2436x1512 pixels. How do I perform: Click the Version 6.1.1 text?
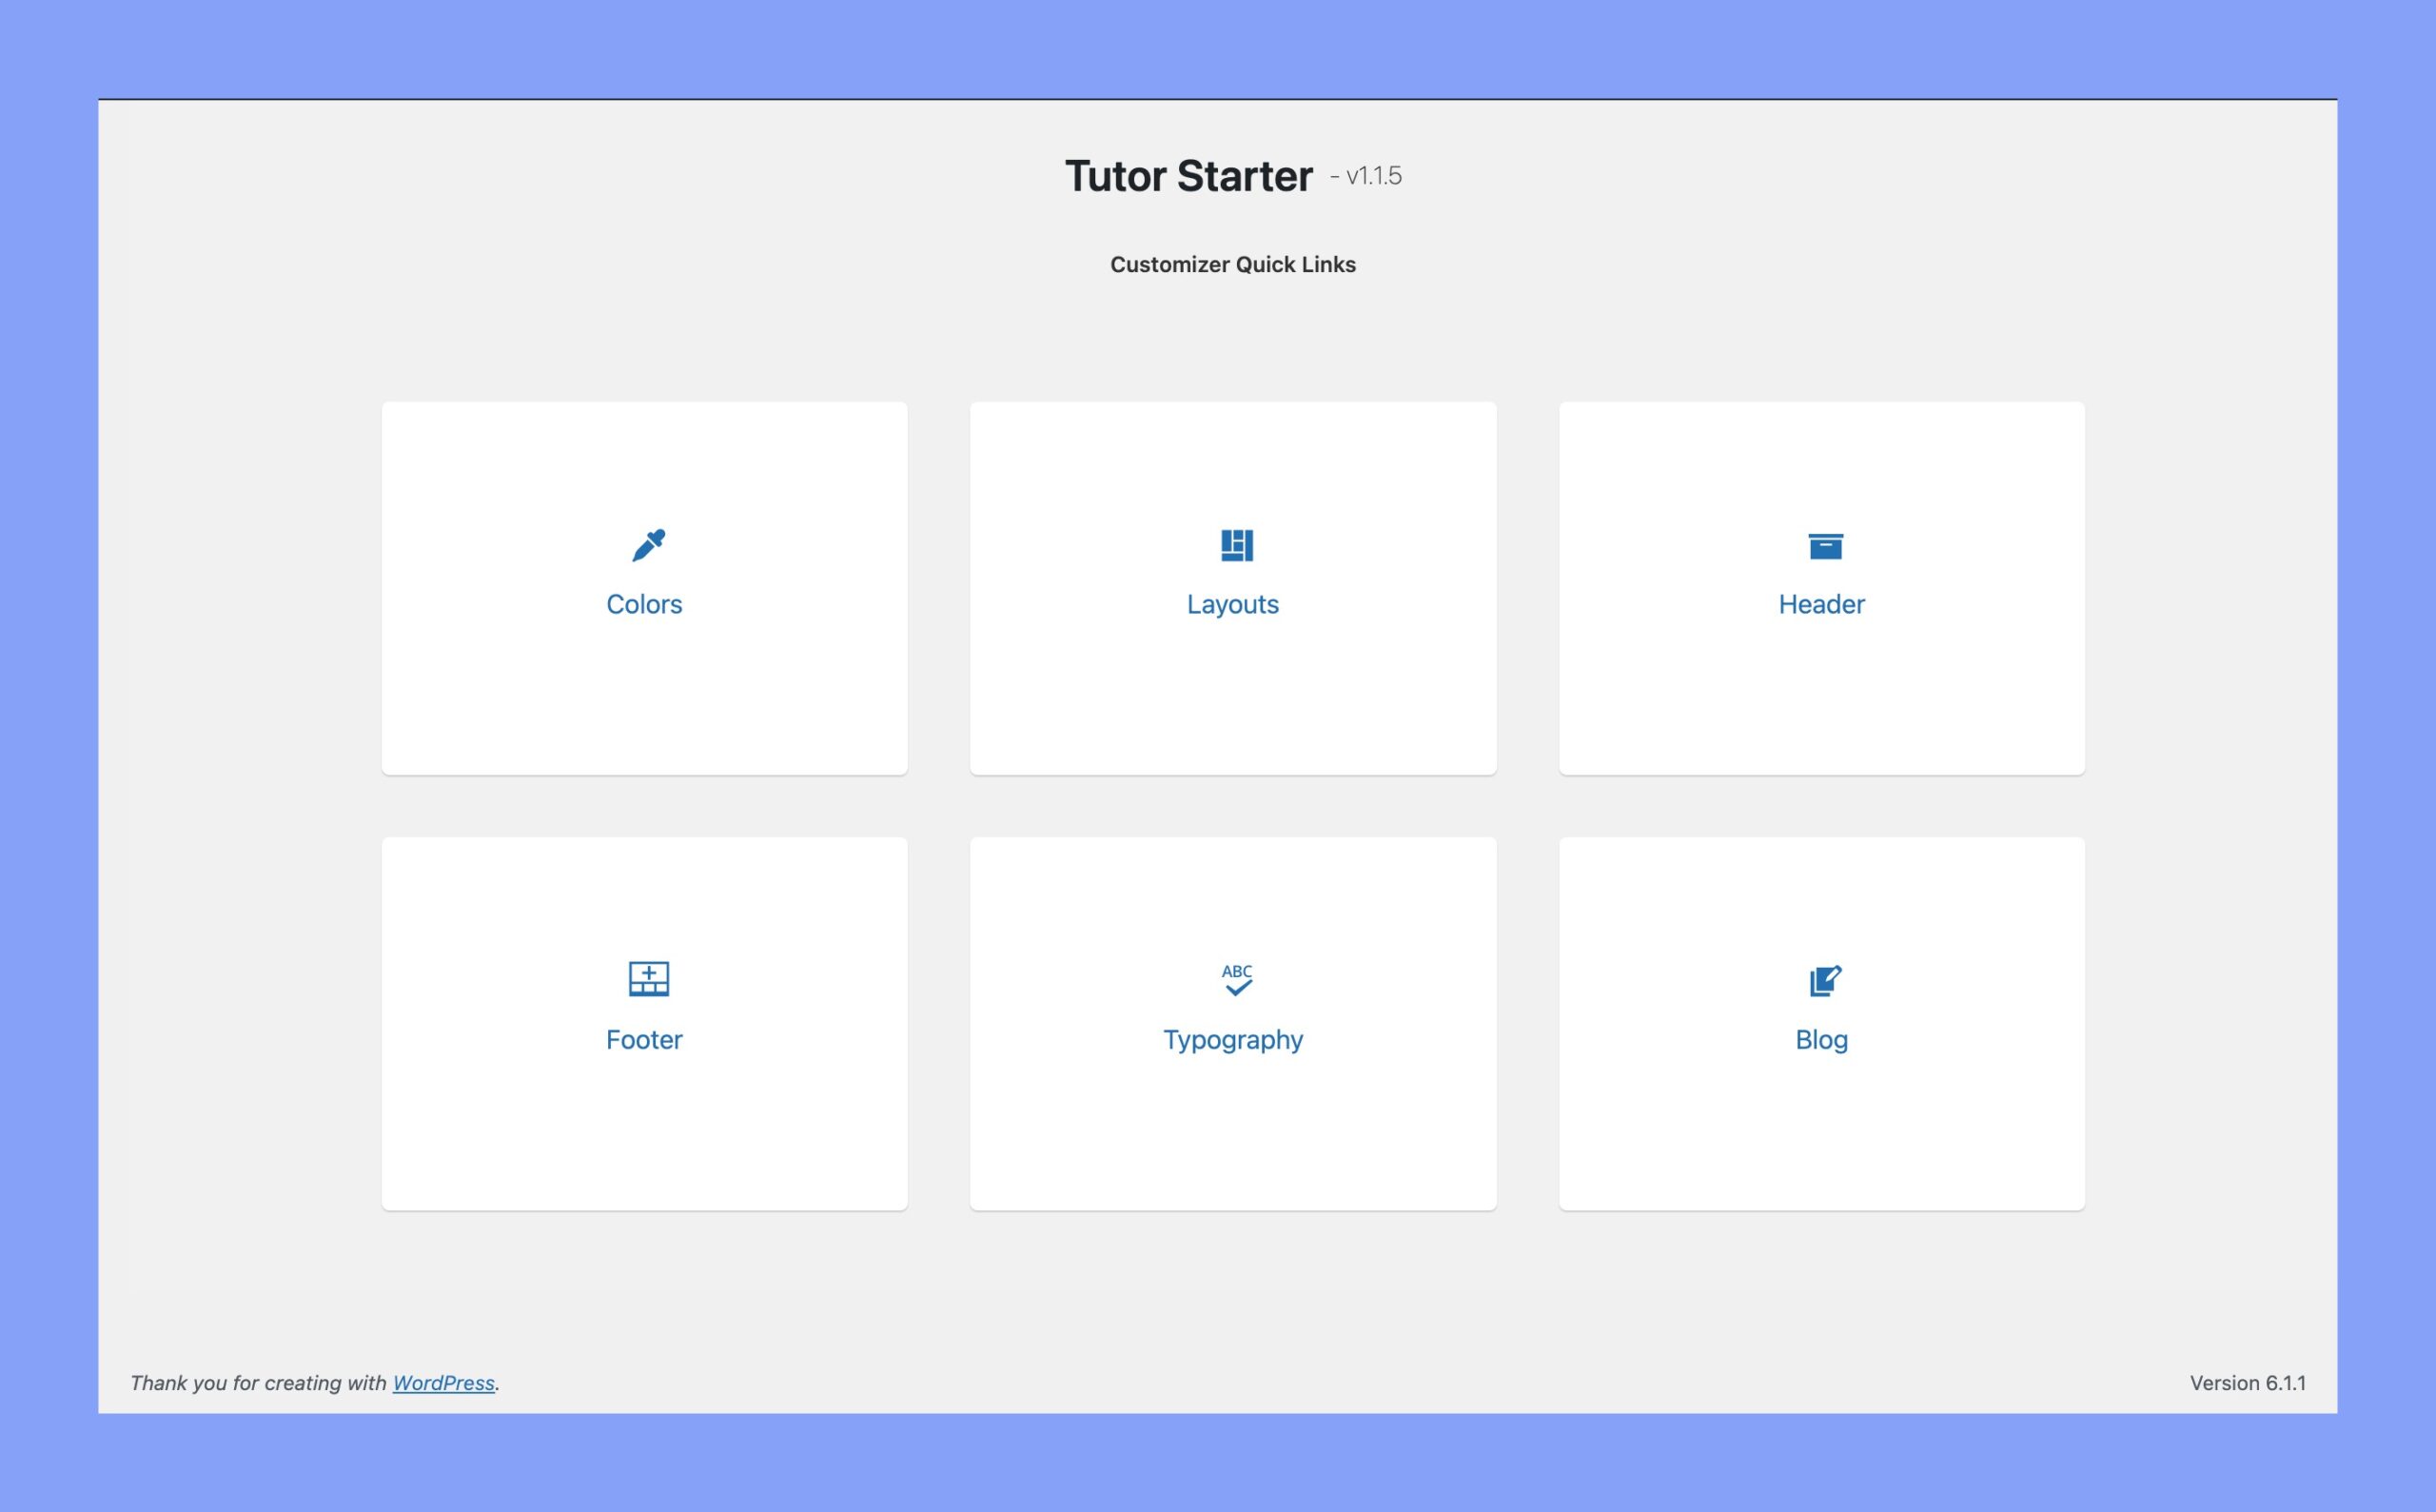point(2247,1382)
